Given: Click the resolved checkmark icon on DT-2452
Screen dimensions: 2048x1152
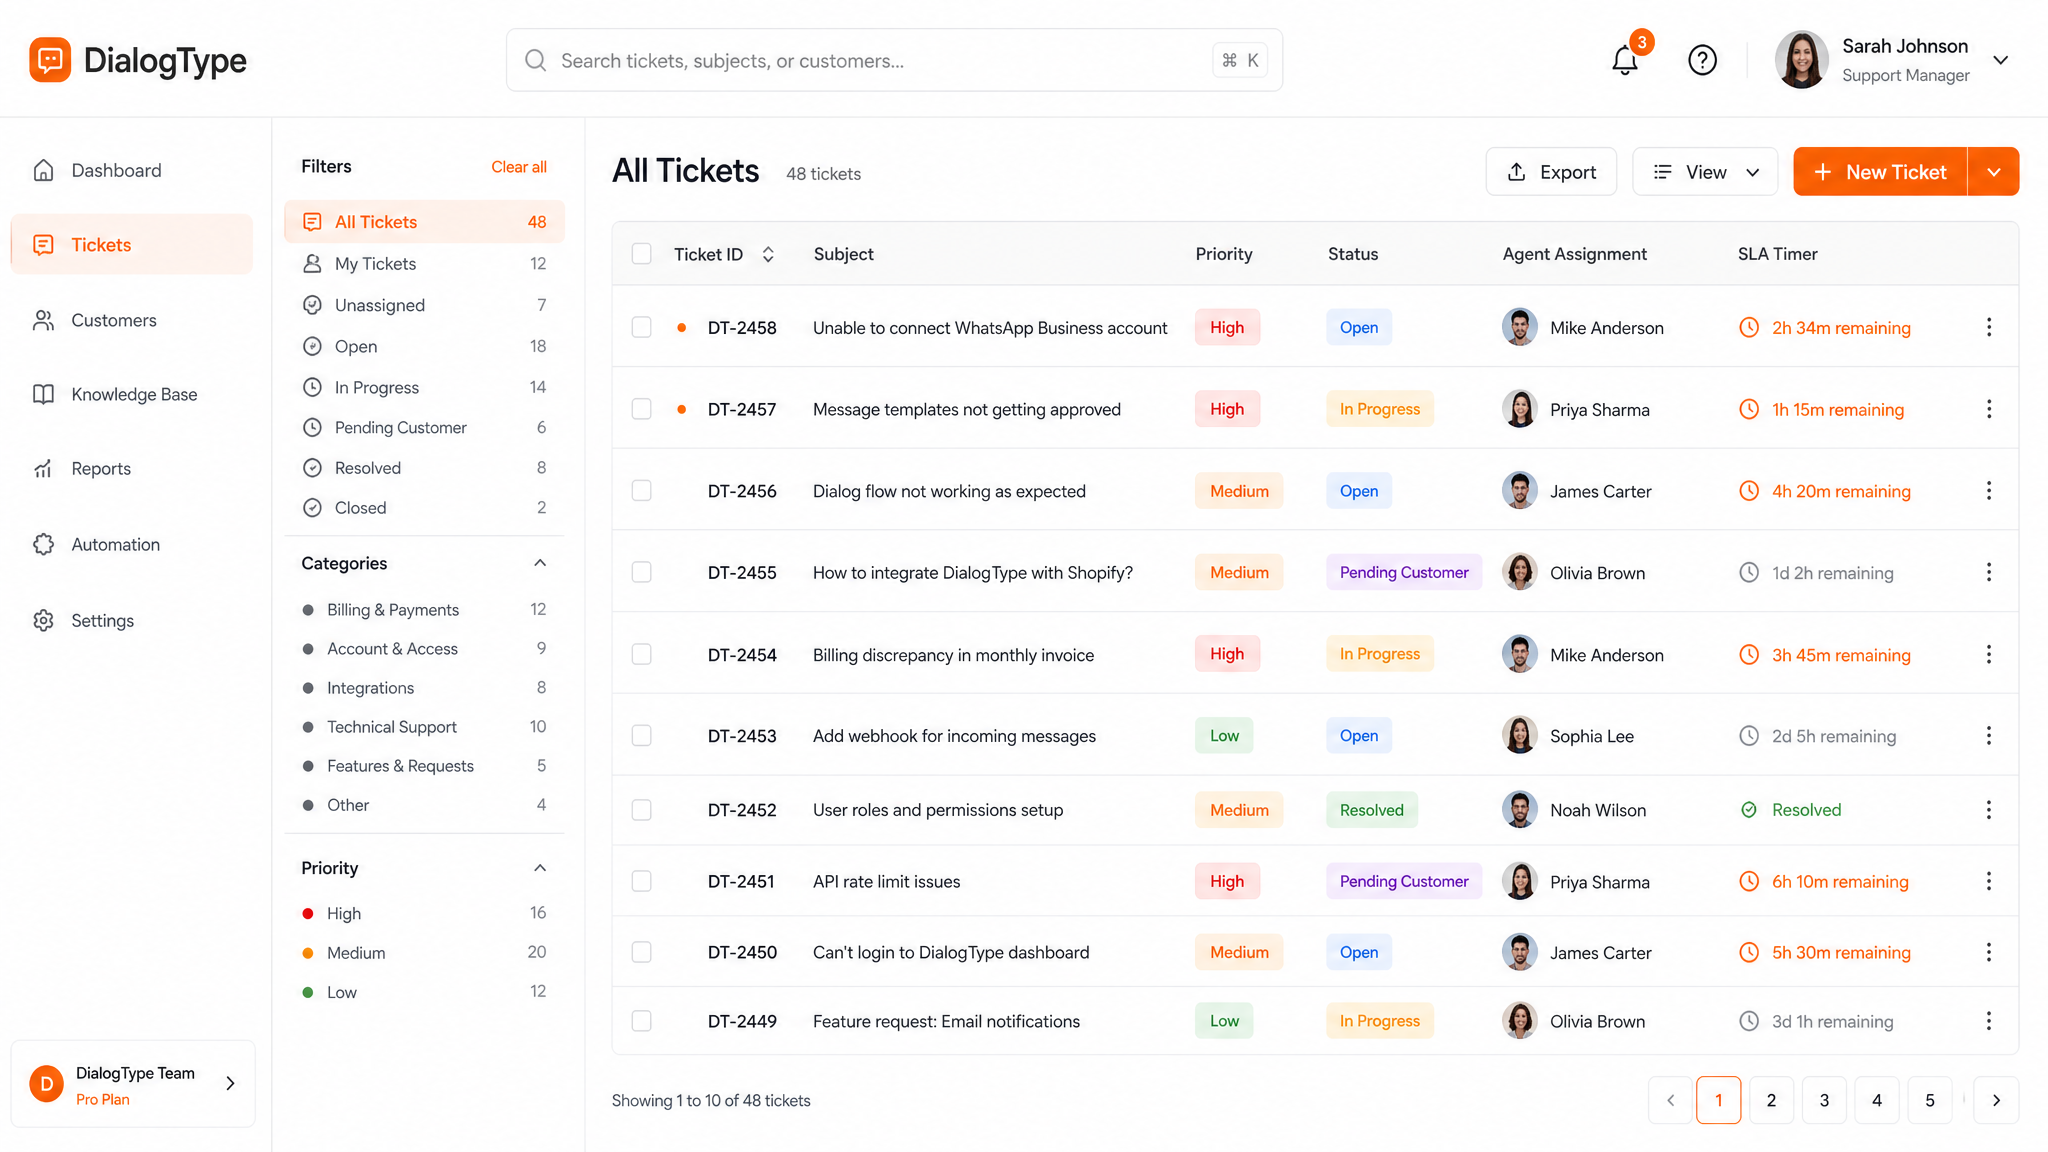Looking at the screenshot, I should [x=1748, y=810].
